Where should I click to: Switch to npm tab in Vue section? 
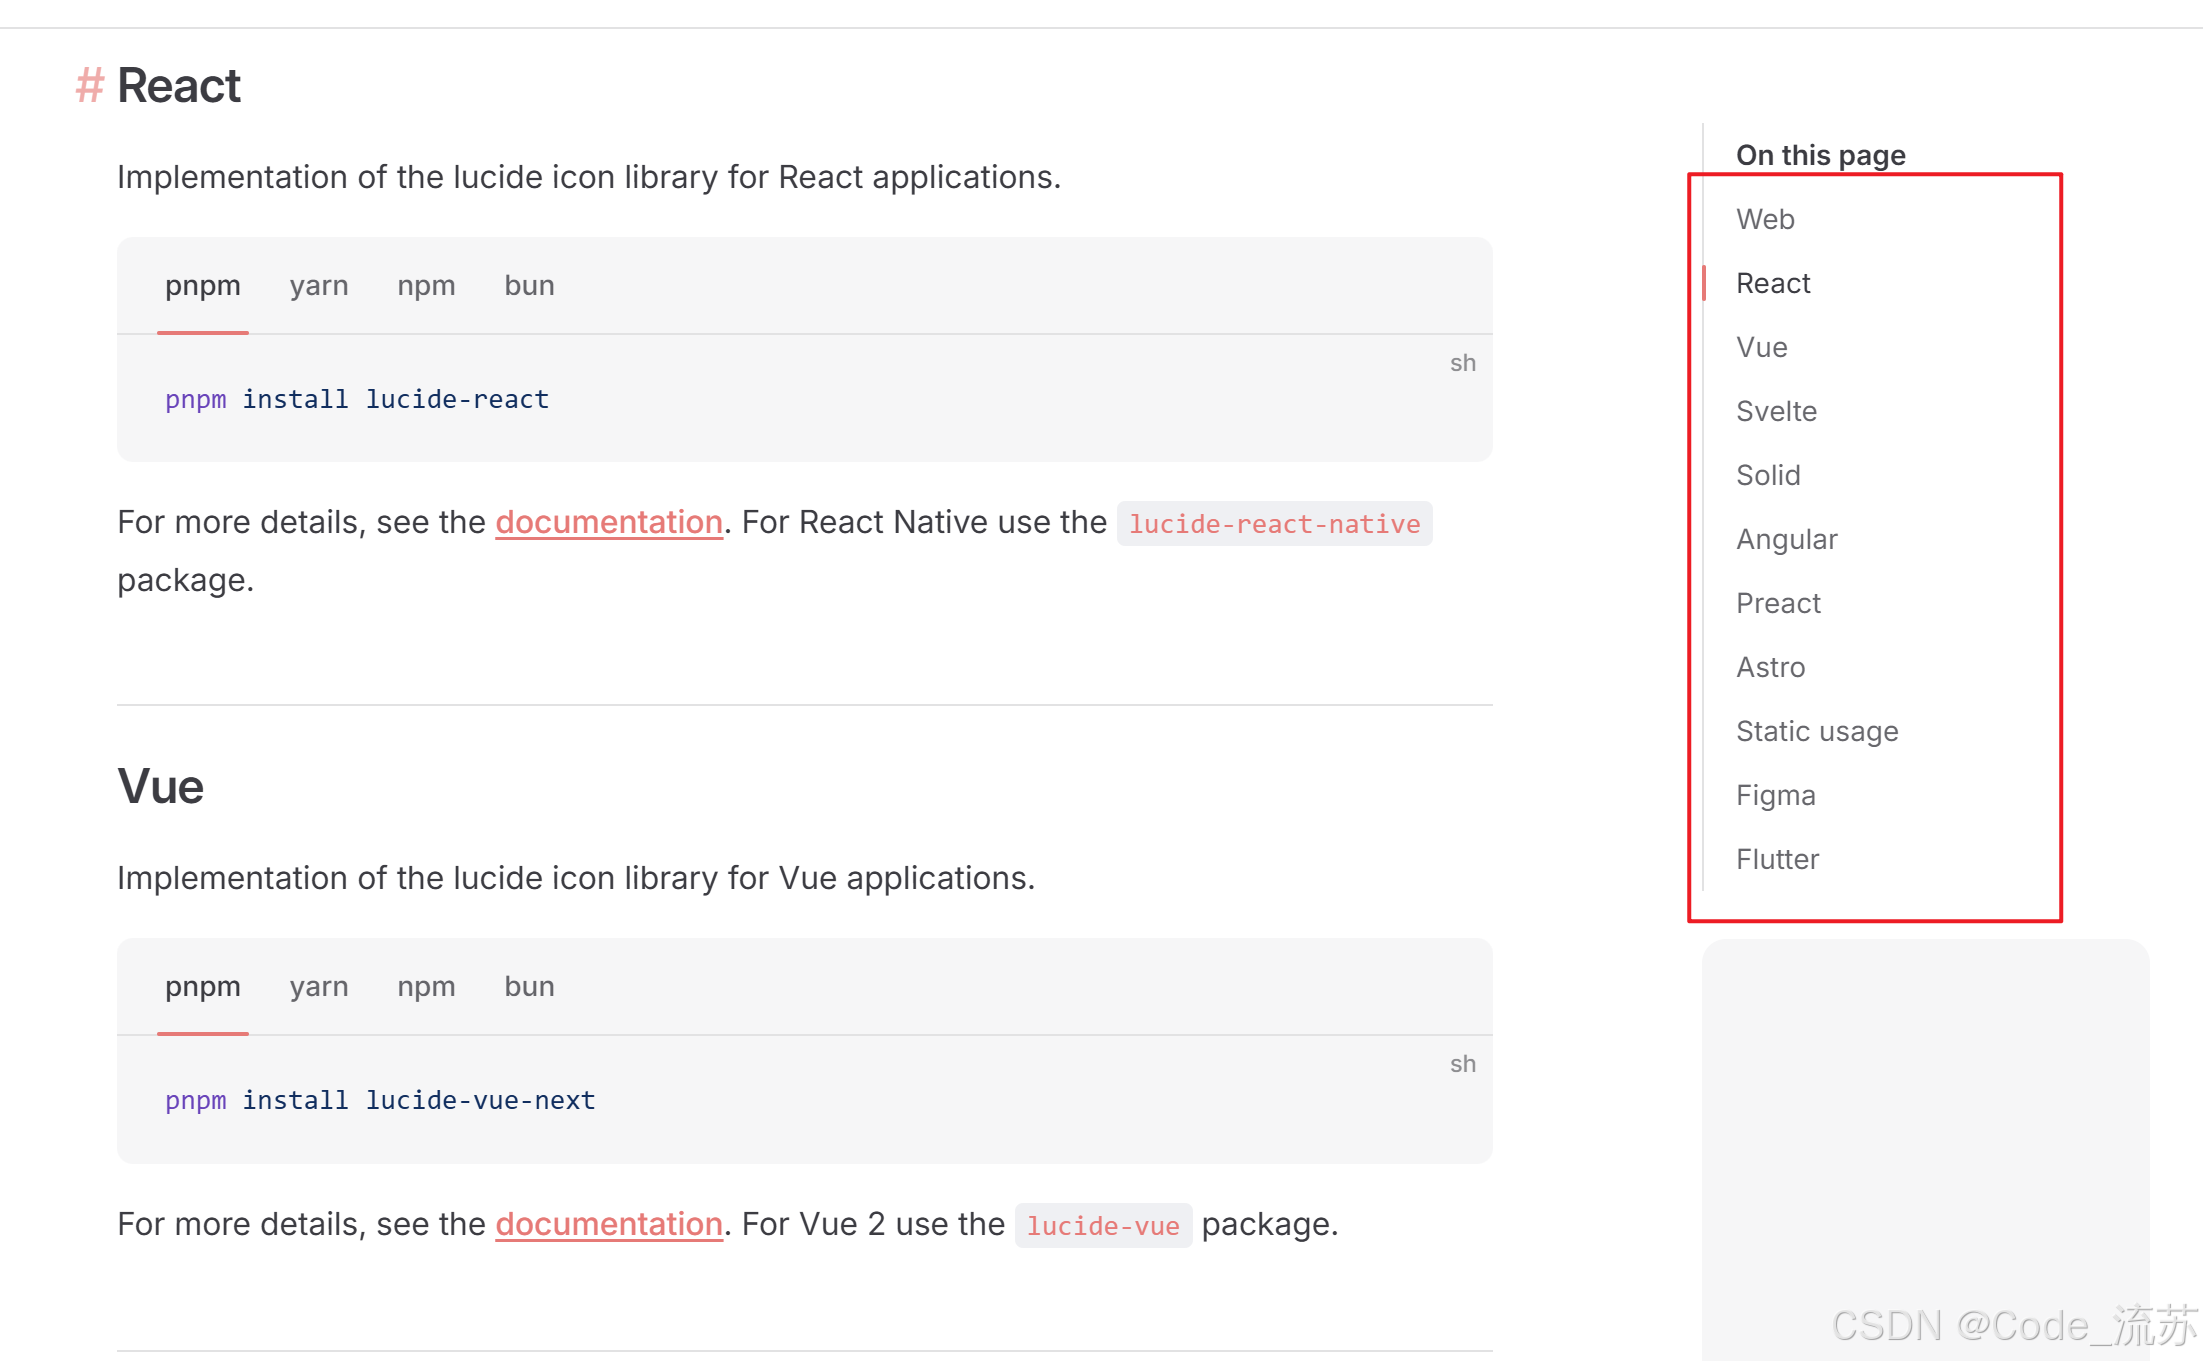426,987
